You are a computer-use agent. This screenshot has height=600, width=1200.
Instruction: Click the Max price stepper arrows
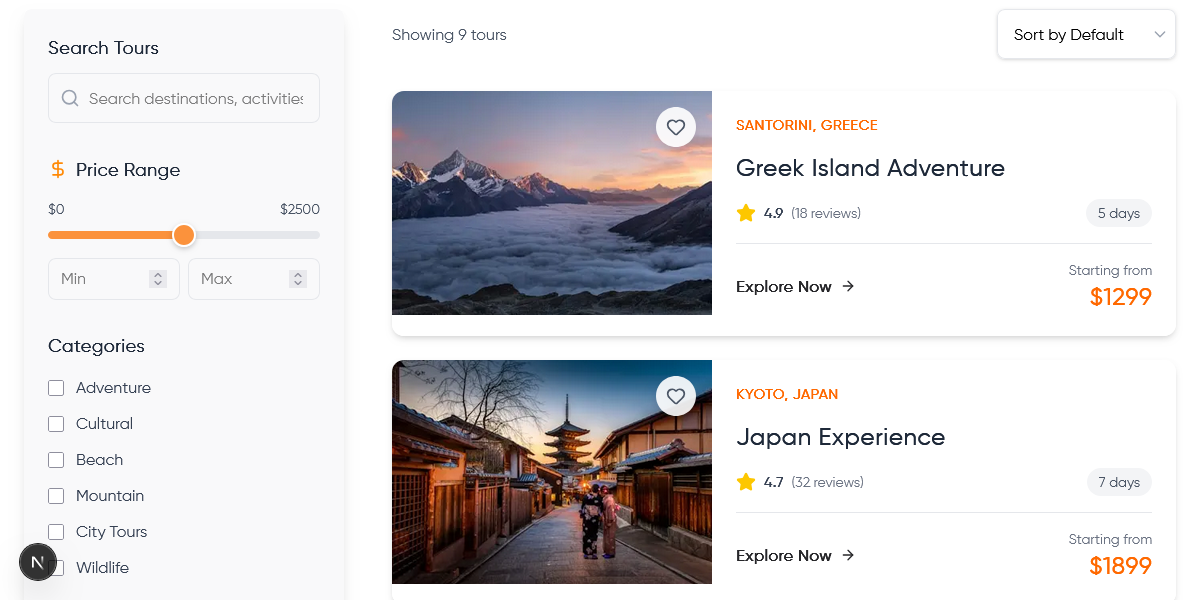pyautogui.click(x=297, y=279)
